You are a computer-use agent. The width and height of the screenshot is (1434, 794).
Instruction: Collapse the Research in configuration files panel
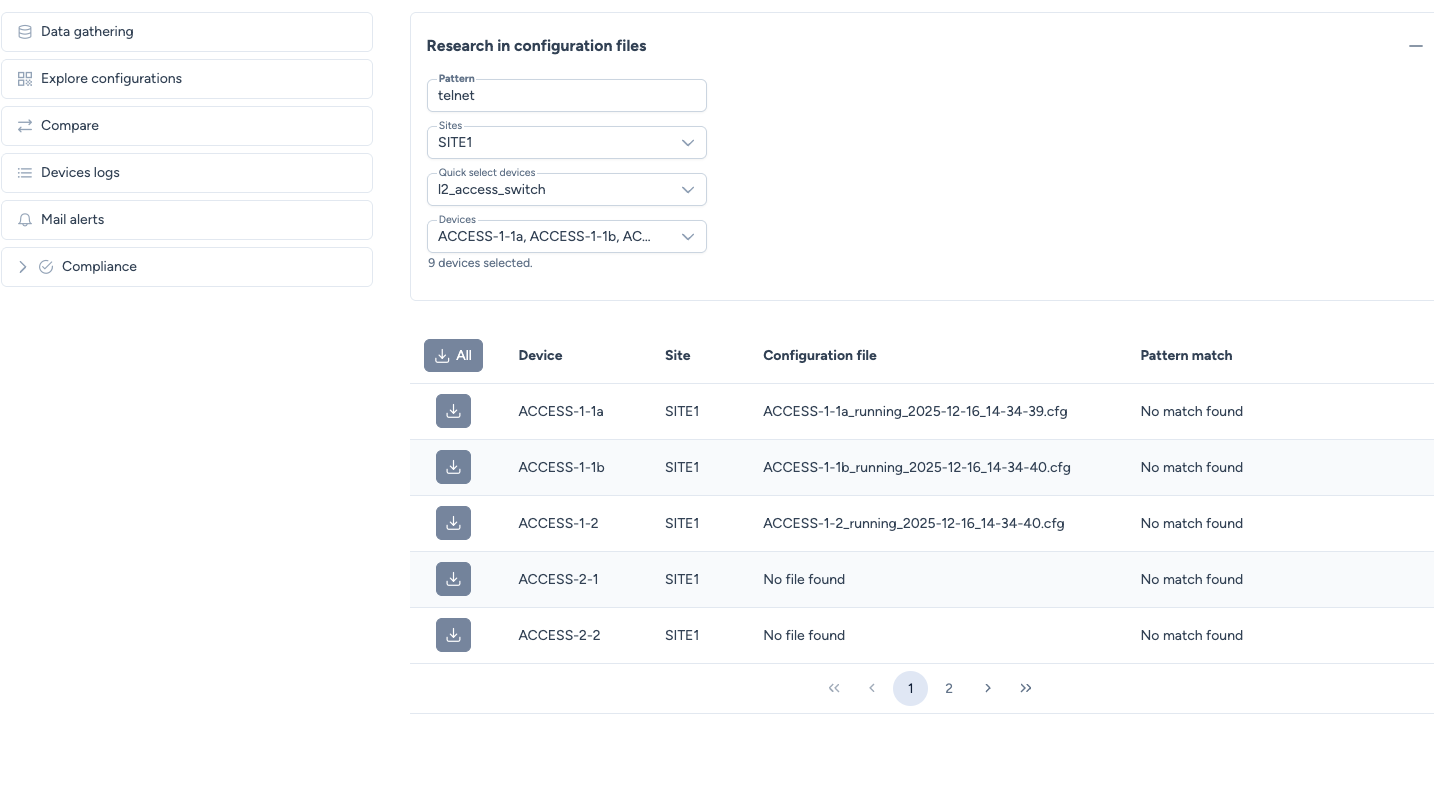click(x=1415, y=46)
